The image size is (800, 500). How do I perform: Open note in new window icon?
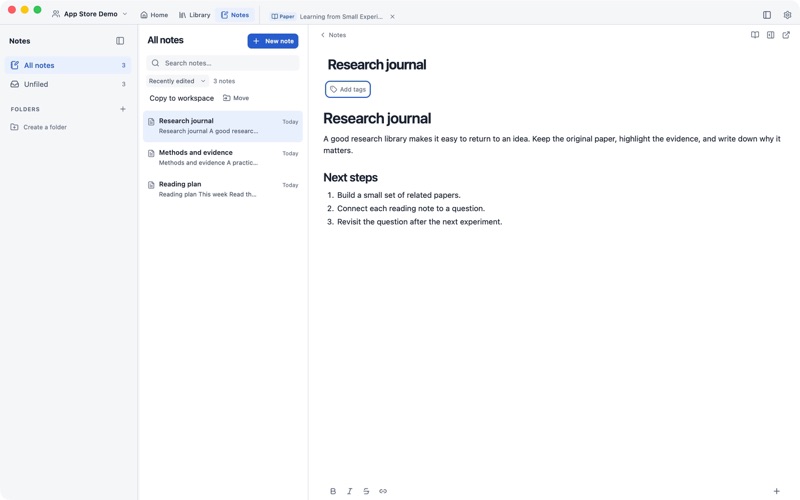pyautogui.click(x=786, y=35)
